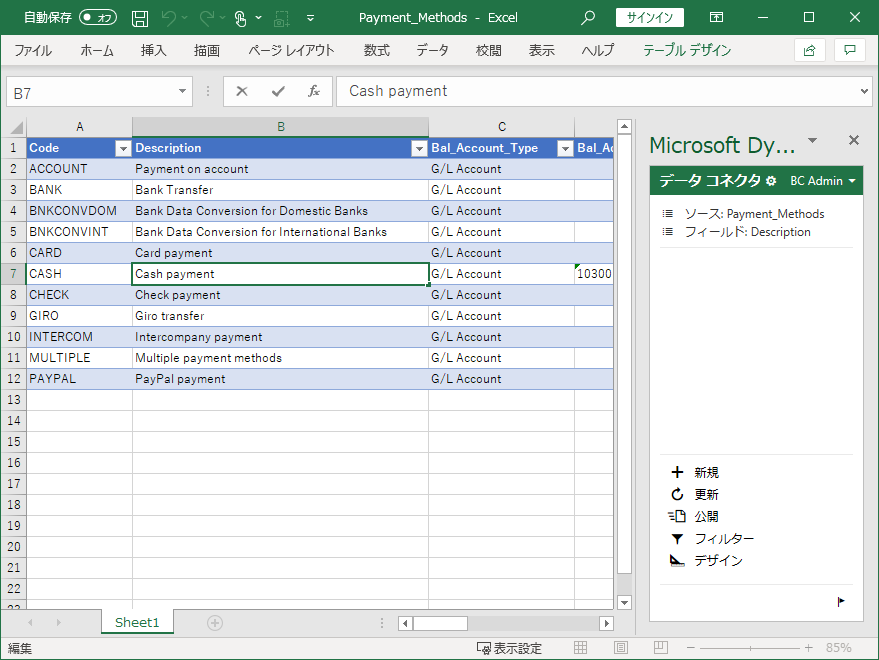Cancel the formula edit with X icon
879x660 pixels.
click(242, 91)
